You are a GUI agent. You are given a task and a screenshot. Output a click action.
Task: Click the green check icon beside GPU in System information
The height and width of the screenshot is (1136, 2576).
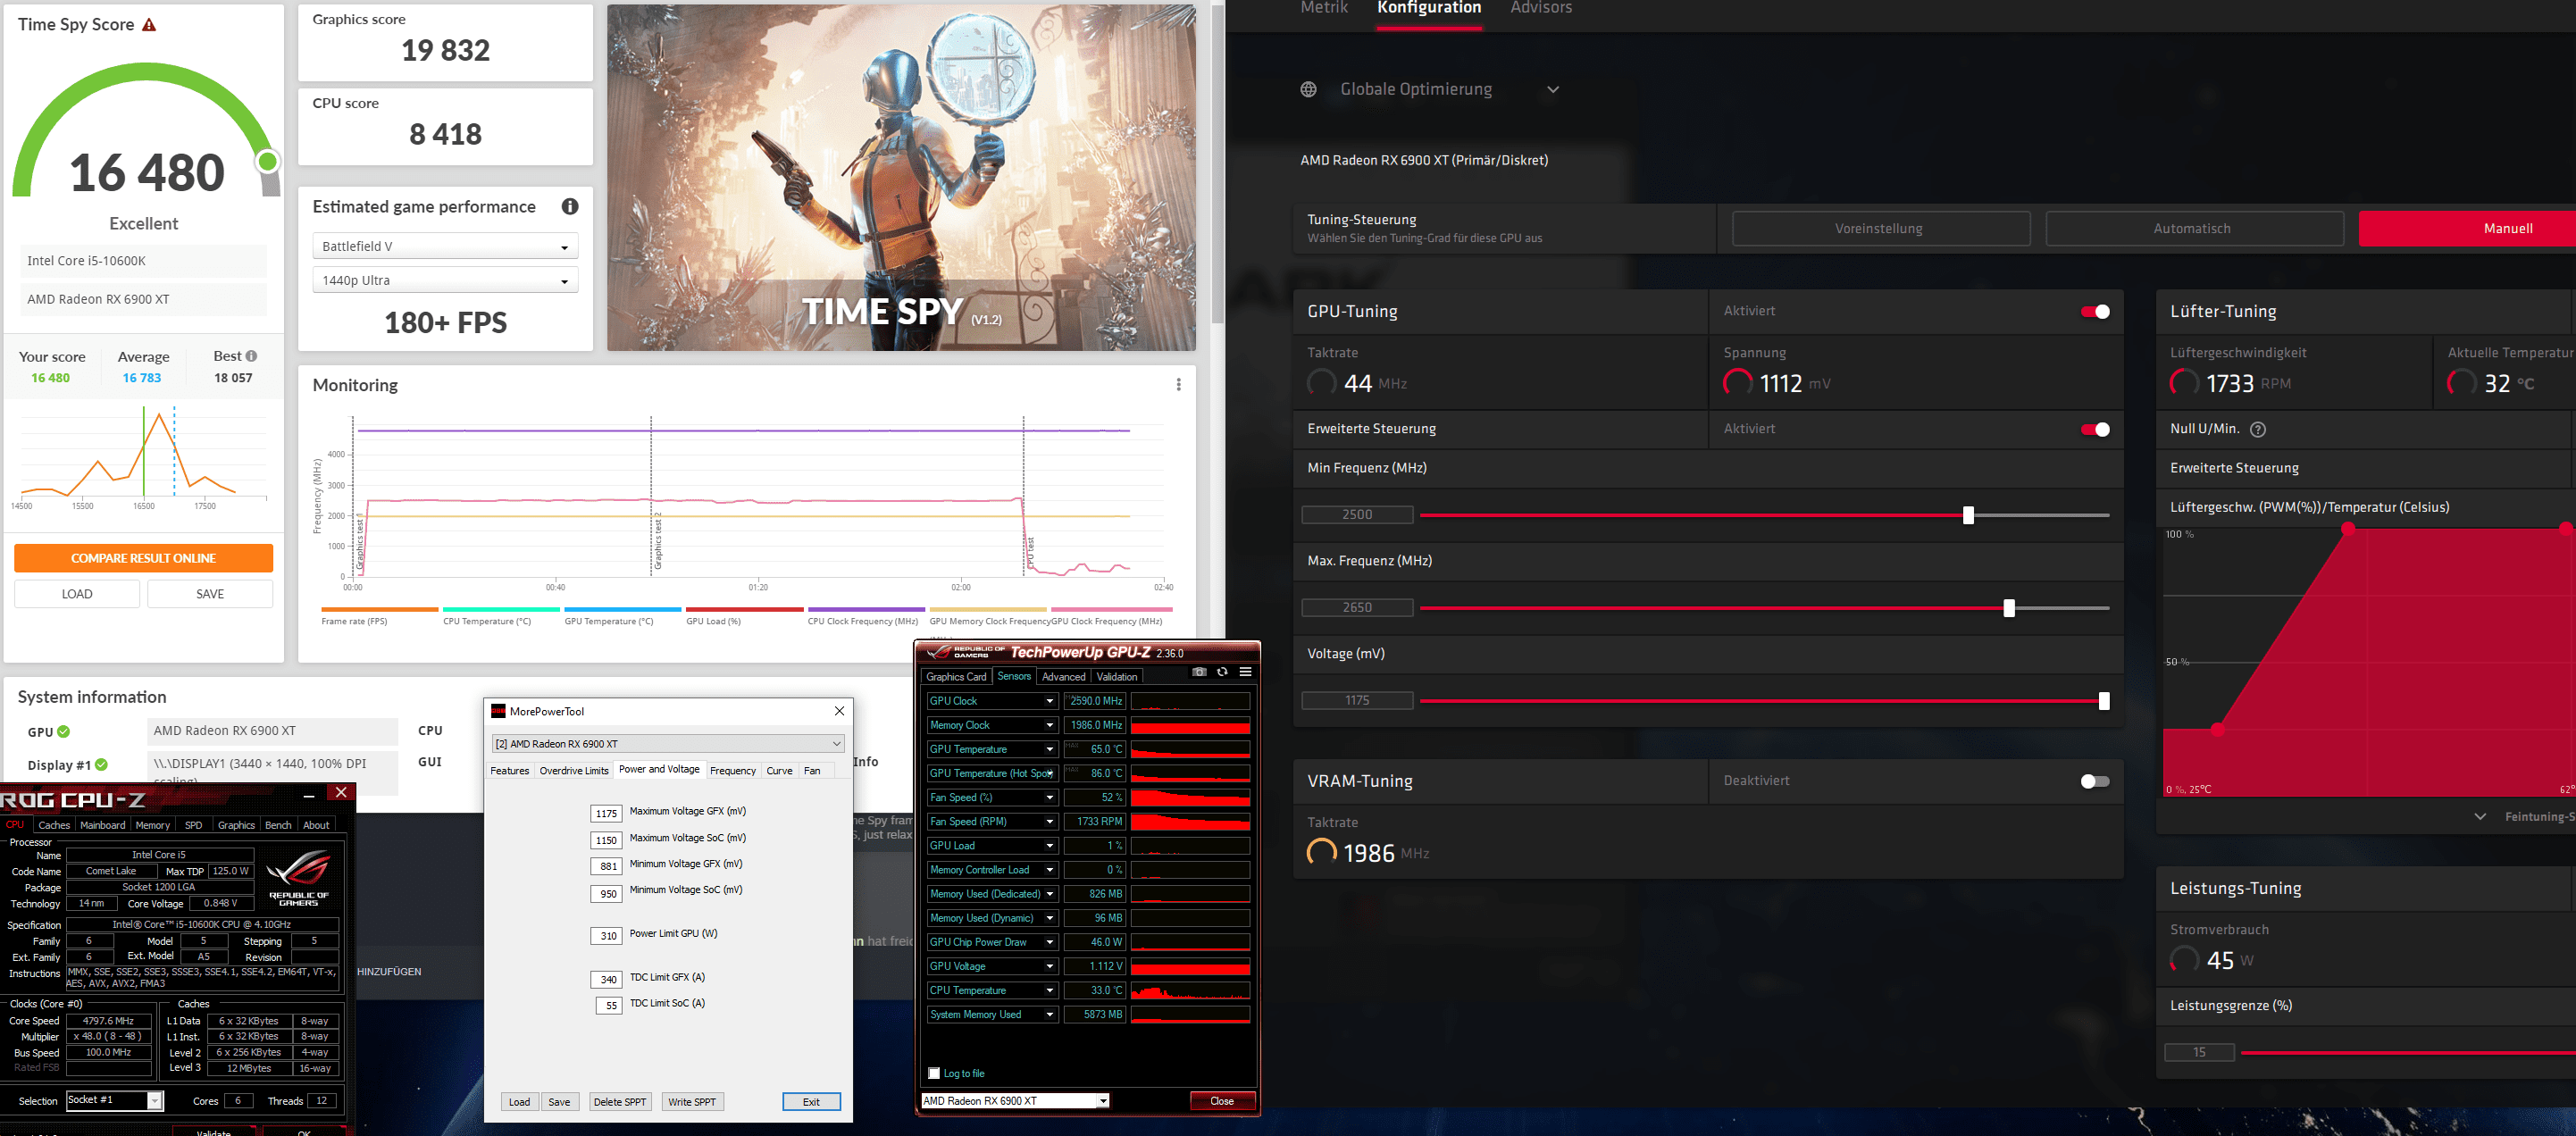click(64, 732)
